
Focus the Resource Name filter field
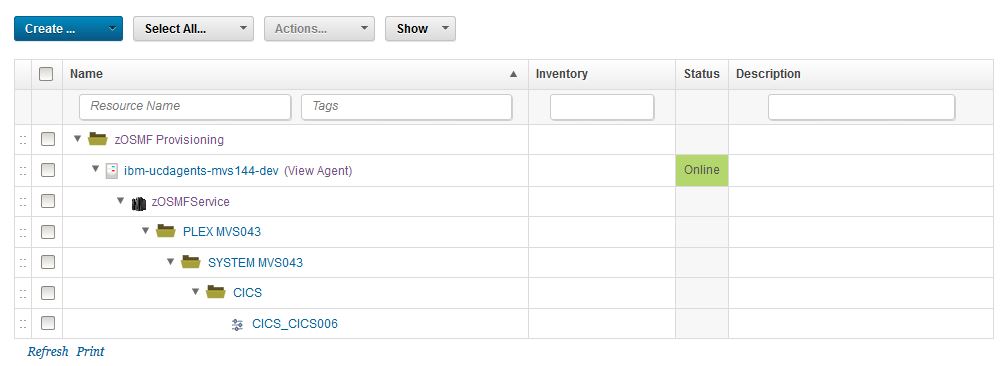185,106
